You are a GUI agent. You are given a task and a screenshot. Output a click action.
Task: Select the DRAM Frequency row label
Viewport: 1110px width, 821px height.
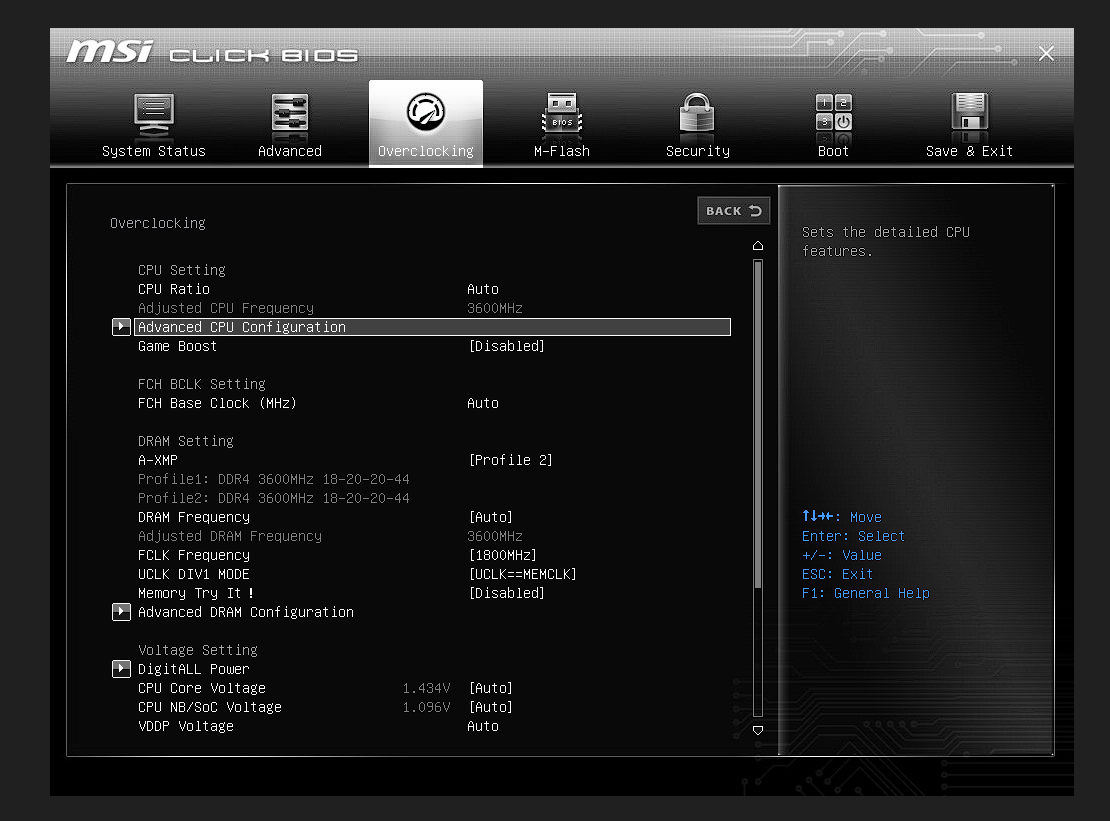[x=193, y=517]
